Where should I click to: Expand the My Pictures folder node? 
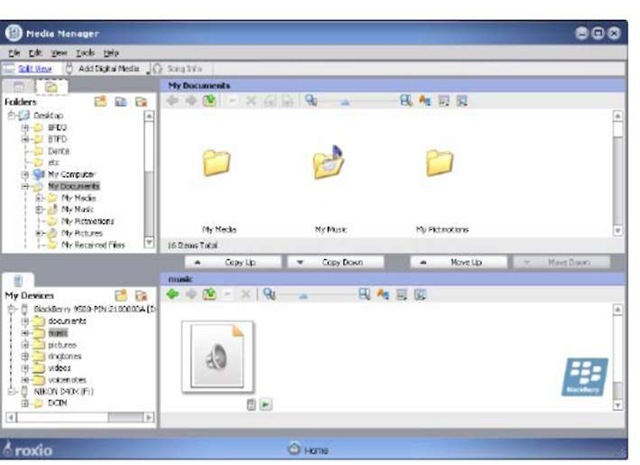[39, 233]
